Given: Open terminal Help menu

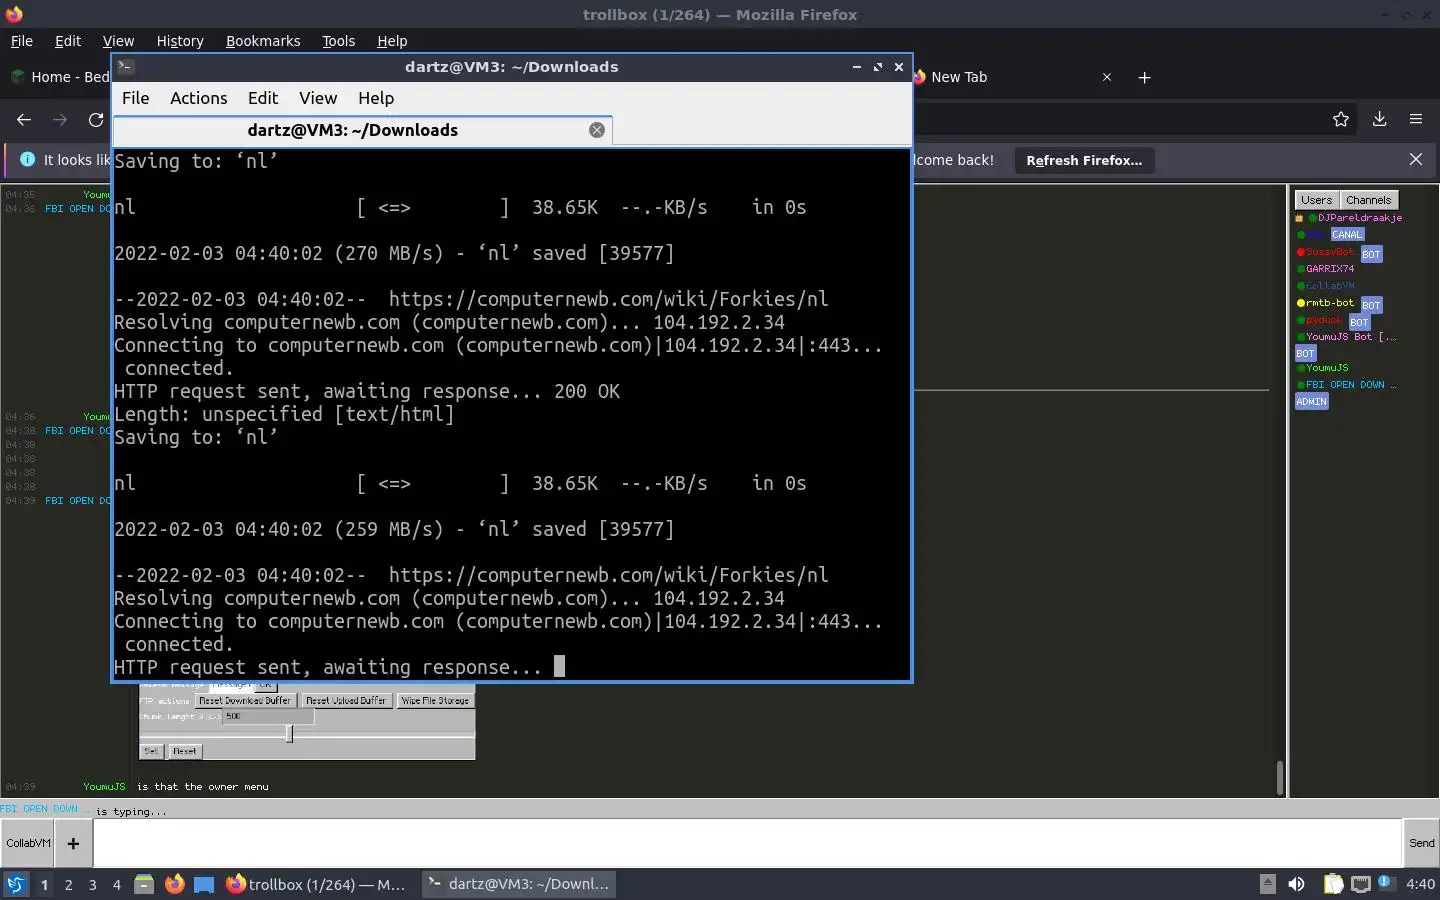Looking at the screenshot, I should click(x=376, y=98).
